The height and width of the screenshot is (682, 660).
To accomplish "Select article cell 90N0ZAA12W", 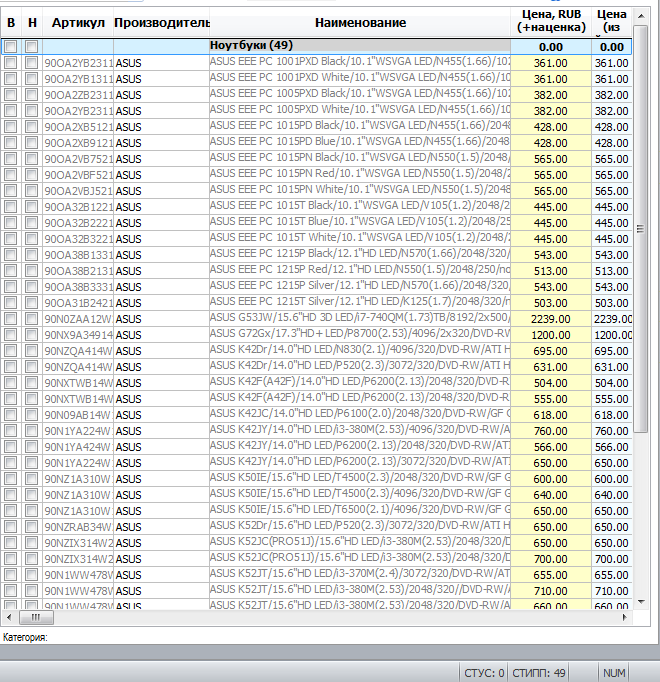I will [78, 319].
